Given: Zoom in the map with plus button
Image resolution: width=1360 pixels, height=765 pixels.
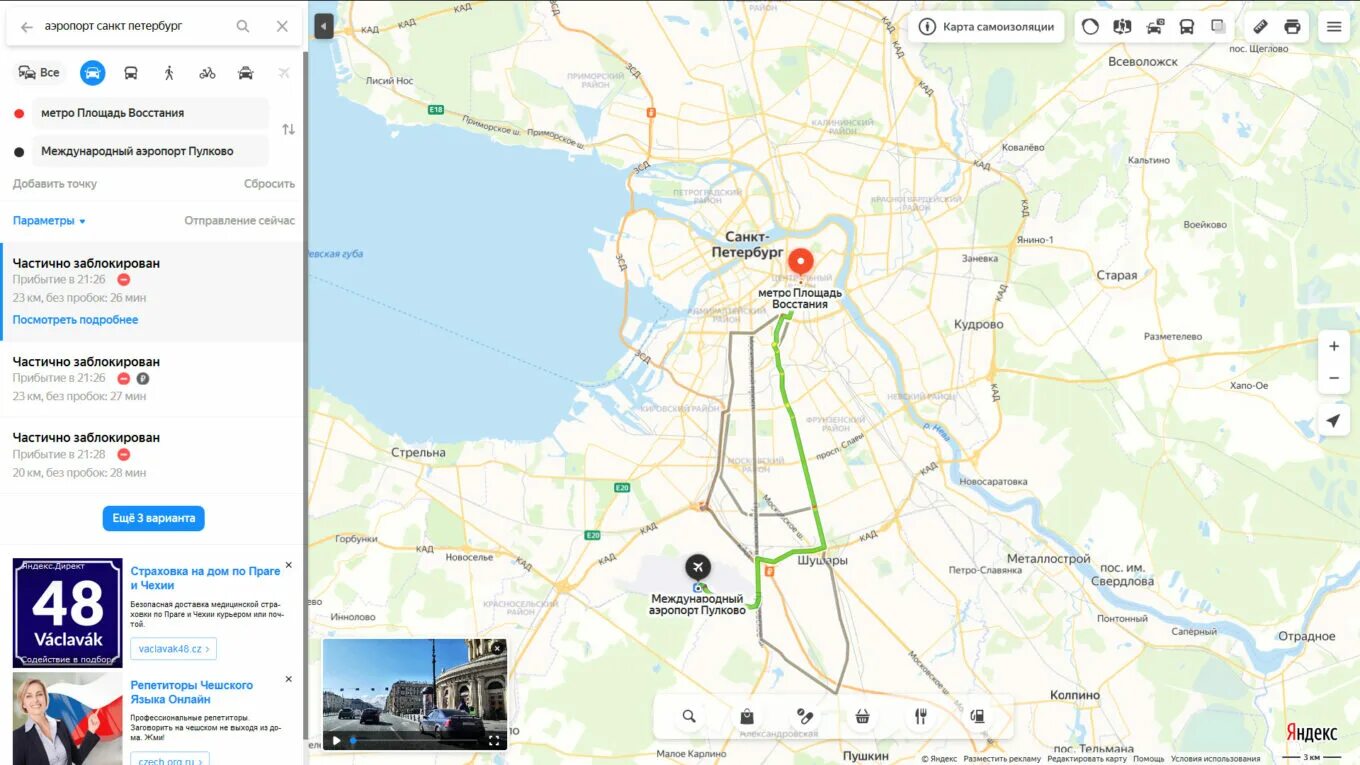Looking at the screenshot, I should pos(1333,346).
